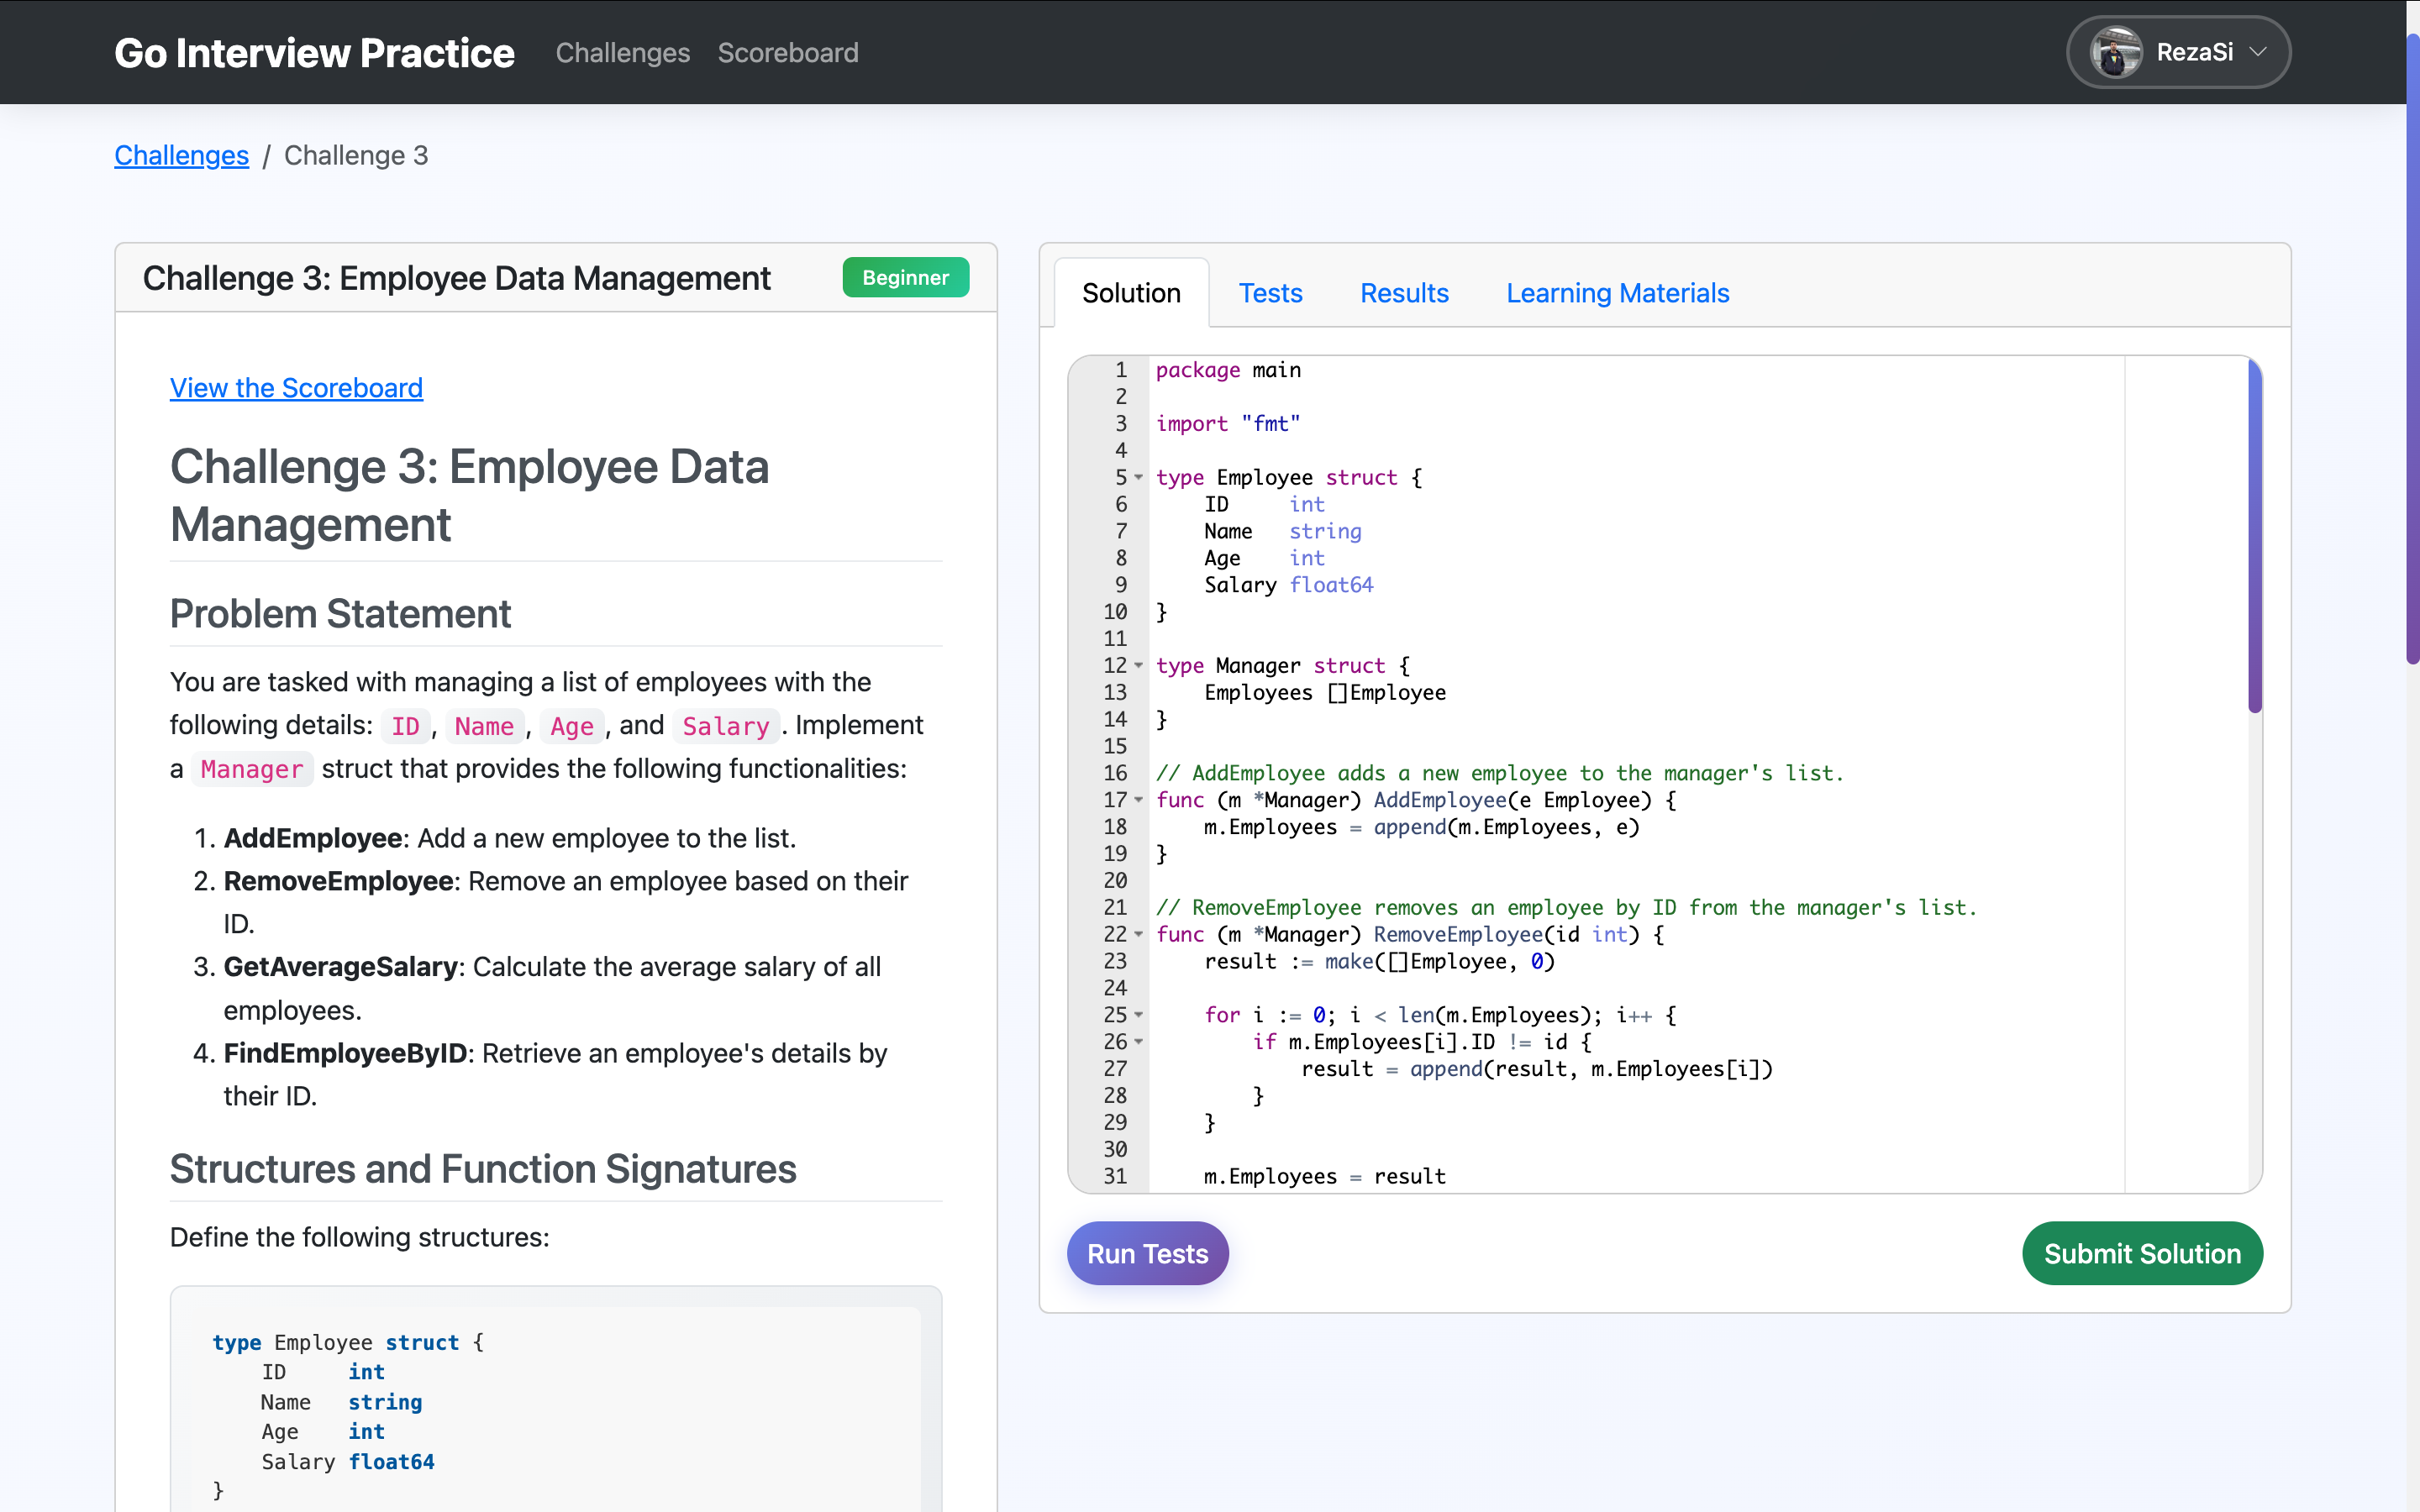Collapse the Employee struct fold at line 5

(x=1139, y=478)
